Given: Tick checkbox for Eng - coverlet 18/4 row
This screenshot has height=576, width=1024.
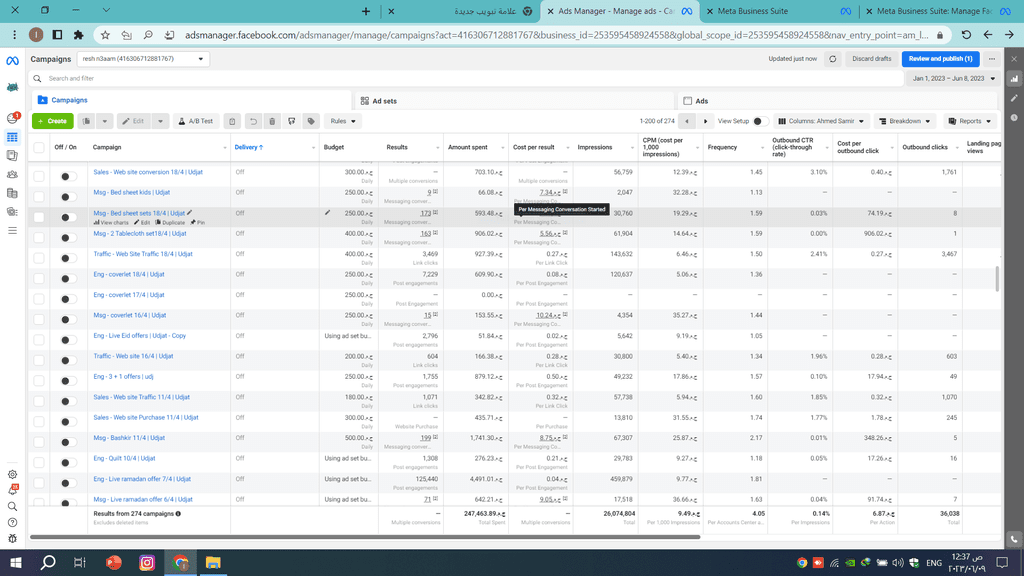Looking at the screenshot, I should [39, 278].
